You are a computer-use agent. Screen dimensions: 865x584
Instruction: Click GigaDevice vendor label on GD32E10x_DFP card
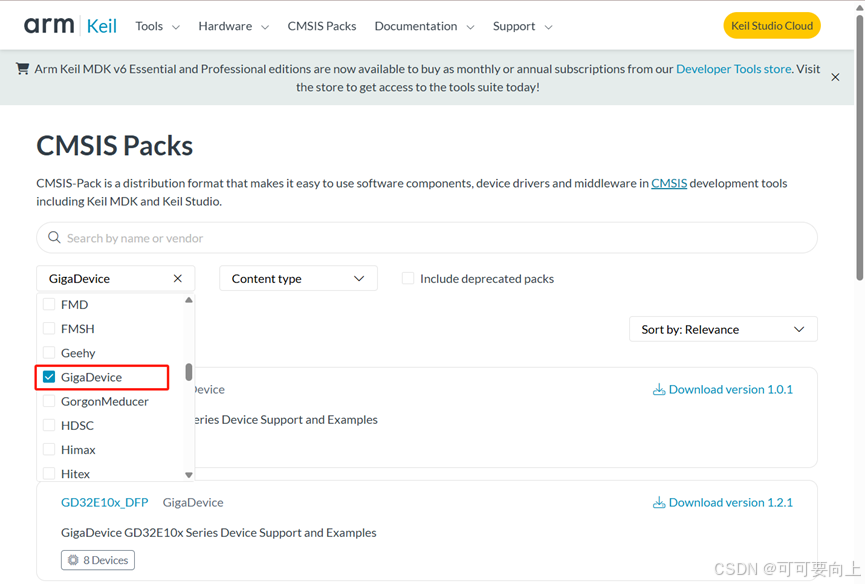(193, 502)
